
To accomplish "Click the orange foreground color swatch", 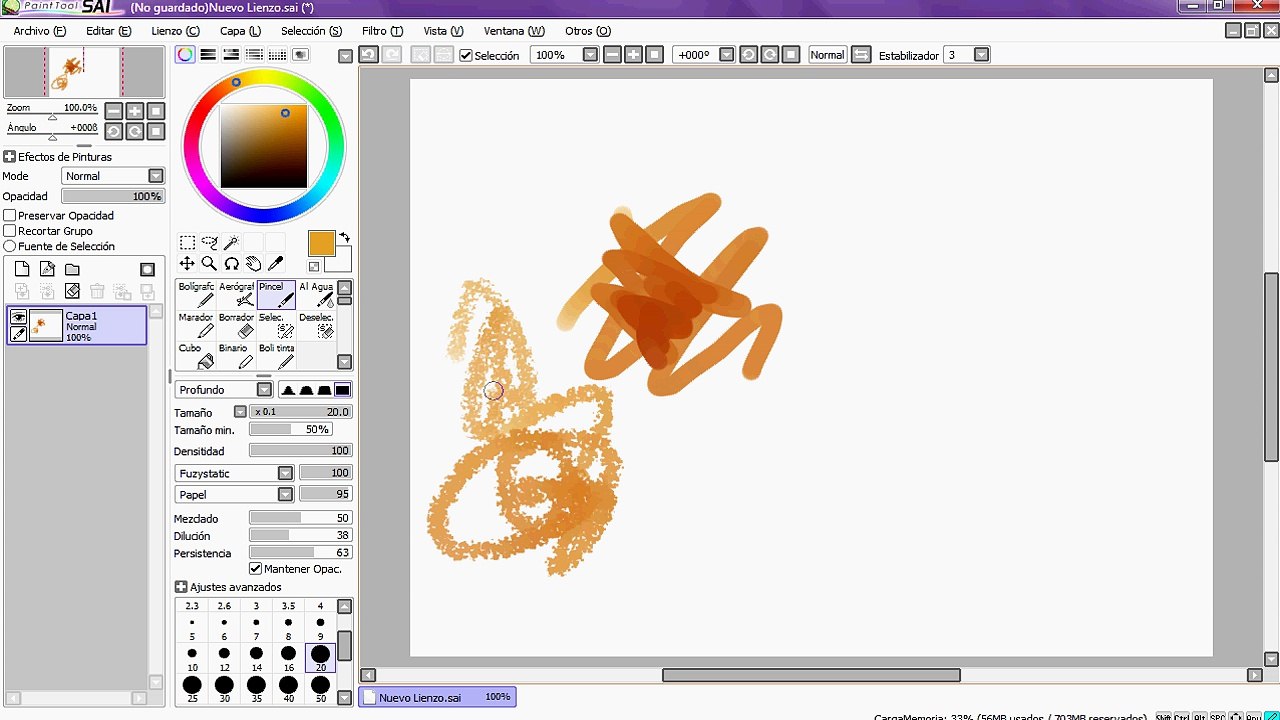I will coord(321,243).
